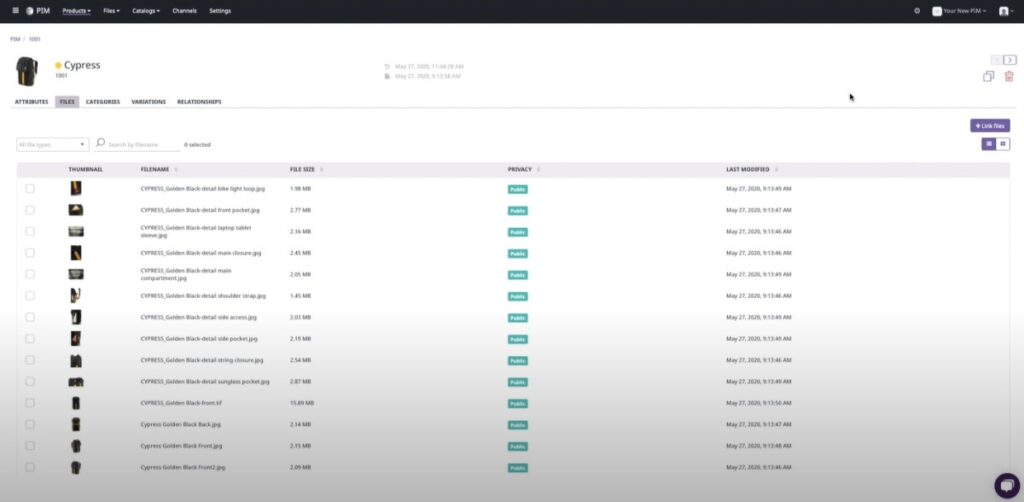This screenshot has height=502, width=1024.
Task: Expand the Catalogs menu
Action: pos(146,11)
